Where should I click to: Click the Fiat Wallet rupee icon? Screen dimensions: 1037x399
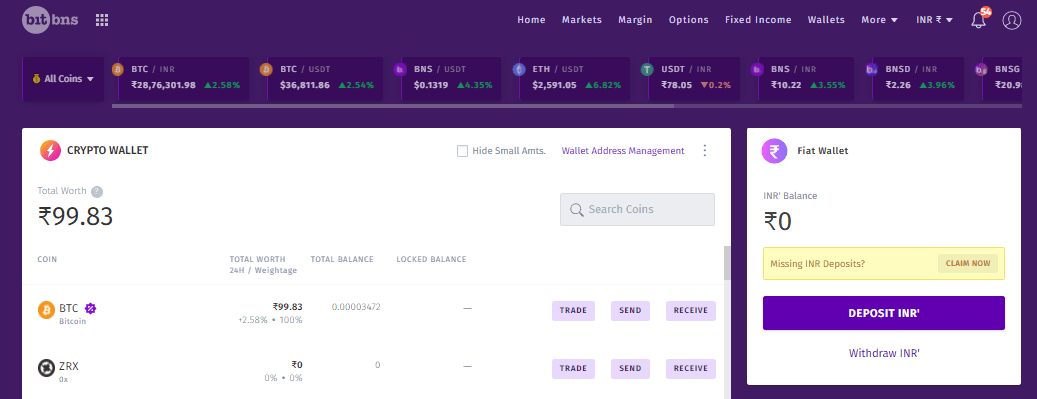[774, 151]
